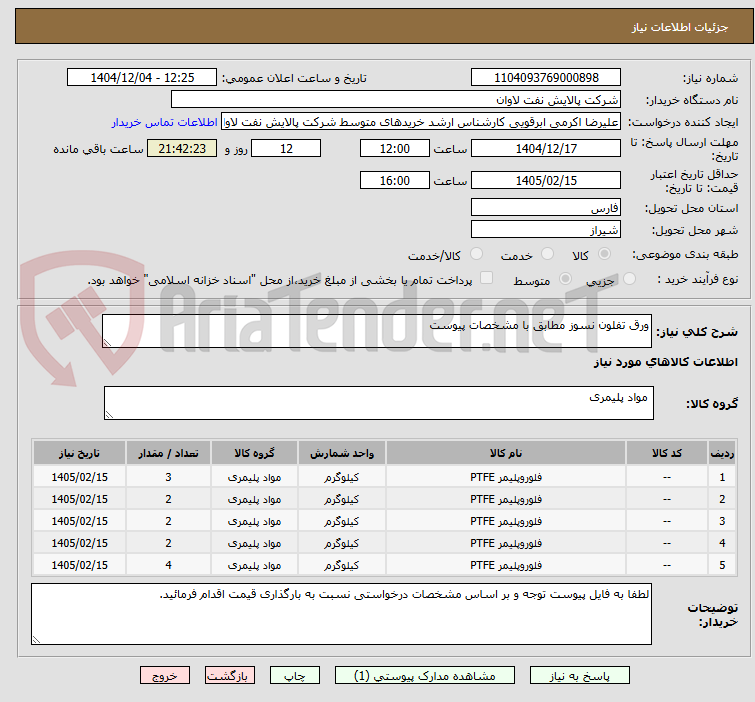Click the announcement date field 1404/12/04 - 12:25
The height and width of the screenshot is (702, 755).
142,78
